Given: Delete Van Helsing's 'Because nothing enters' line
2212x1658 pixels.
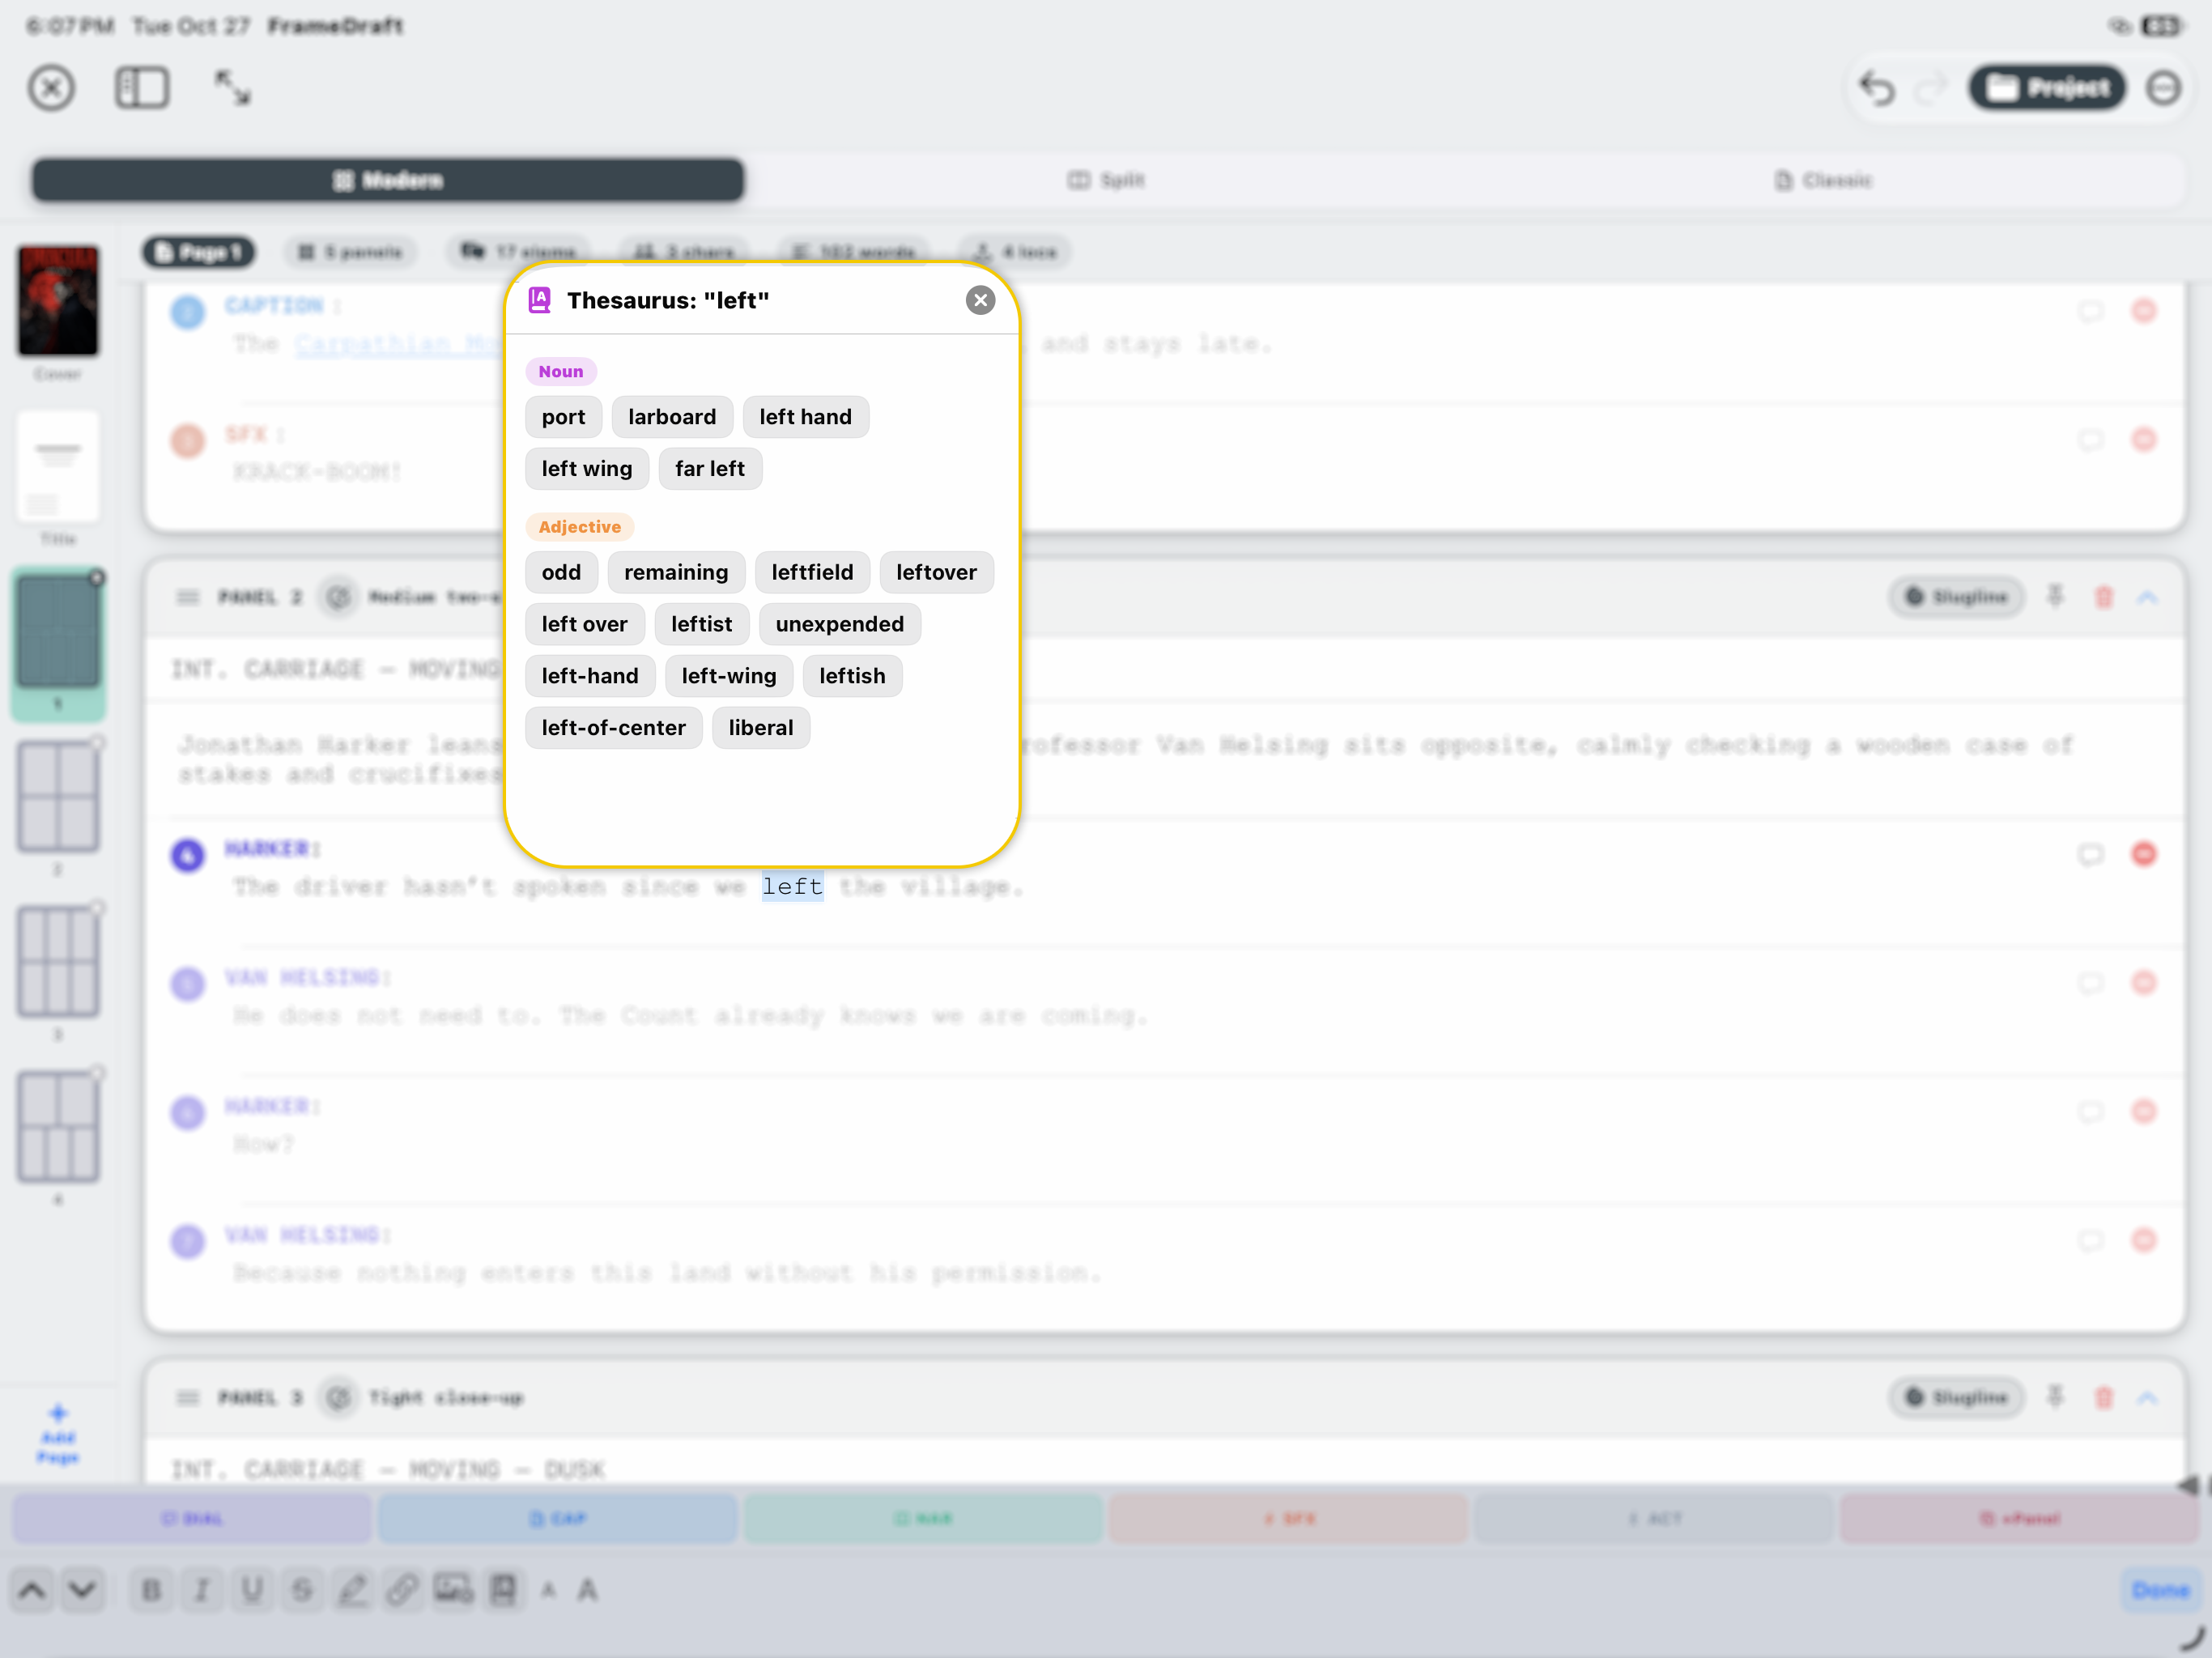Looking at the screenshot, I should pos(2143,1240).
